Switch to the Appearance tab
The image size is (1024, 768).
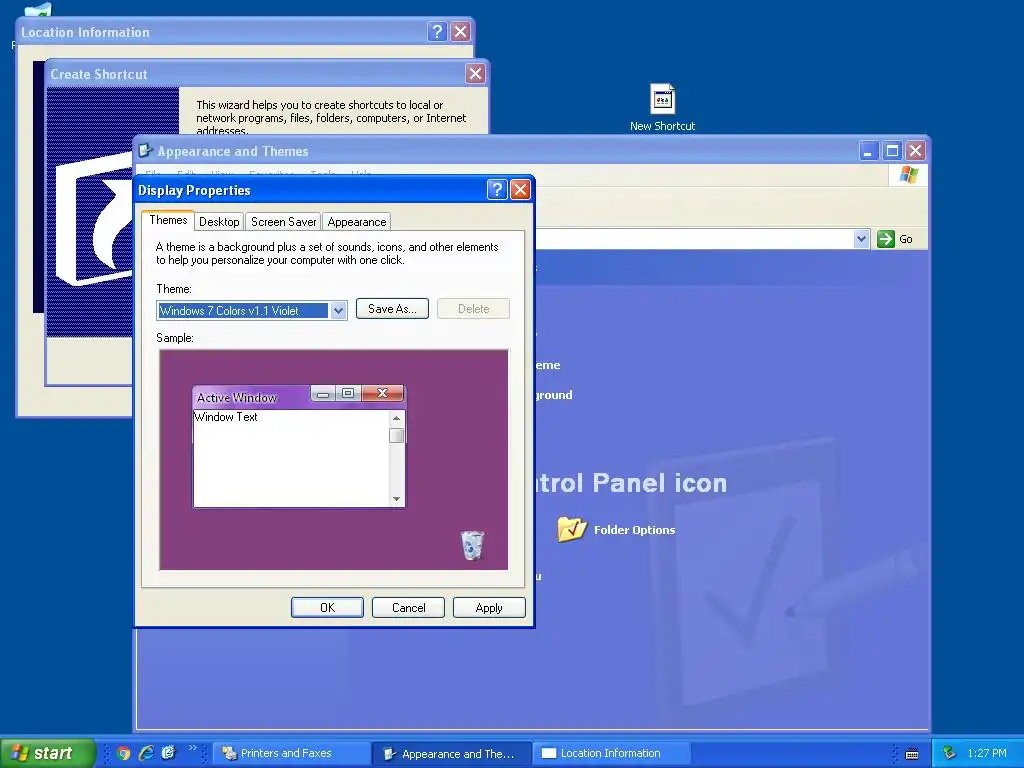coord(357,221)
